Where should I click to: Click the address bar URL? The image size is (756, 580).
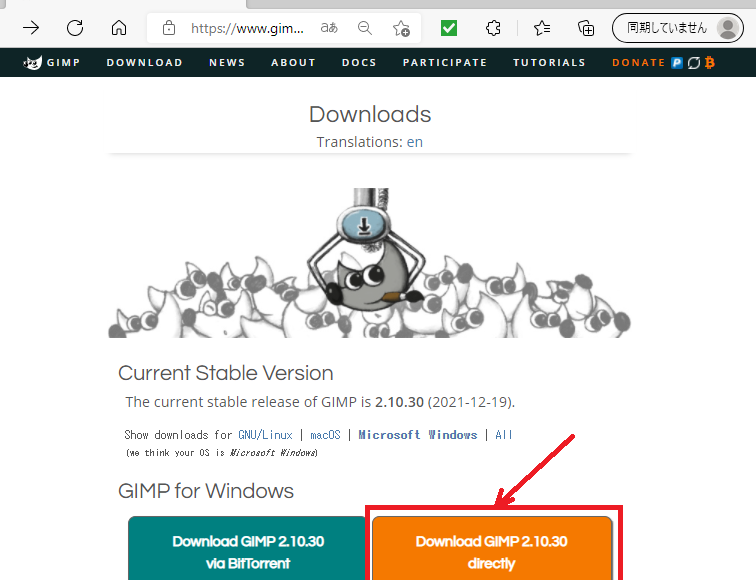click(x=247, y=28)
